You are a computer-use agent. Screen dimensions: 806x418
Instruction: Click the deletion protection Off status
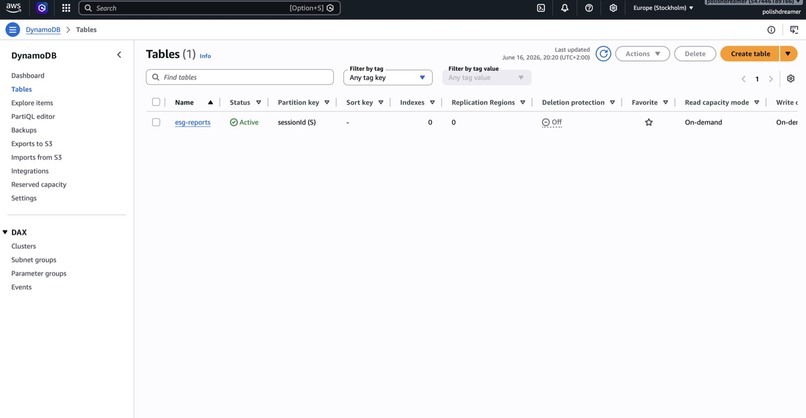pos(552,122)
